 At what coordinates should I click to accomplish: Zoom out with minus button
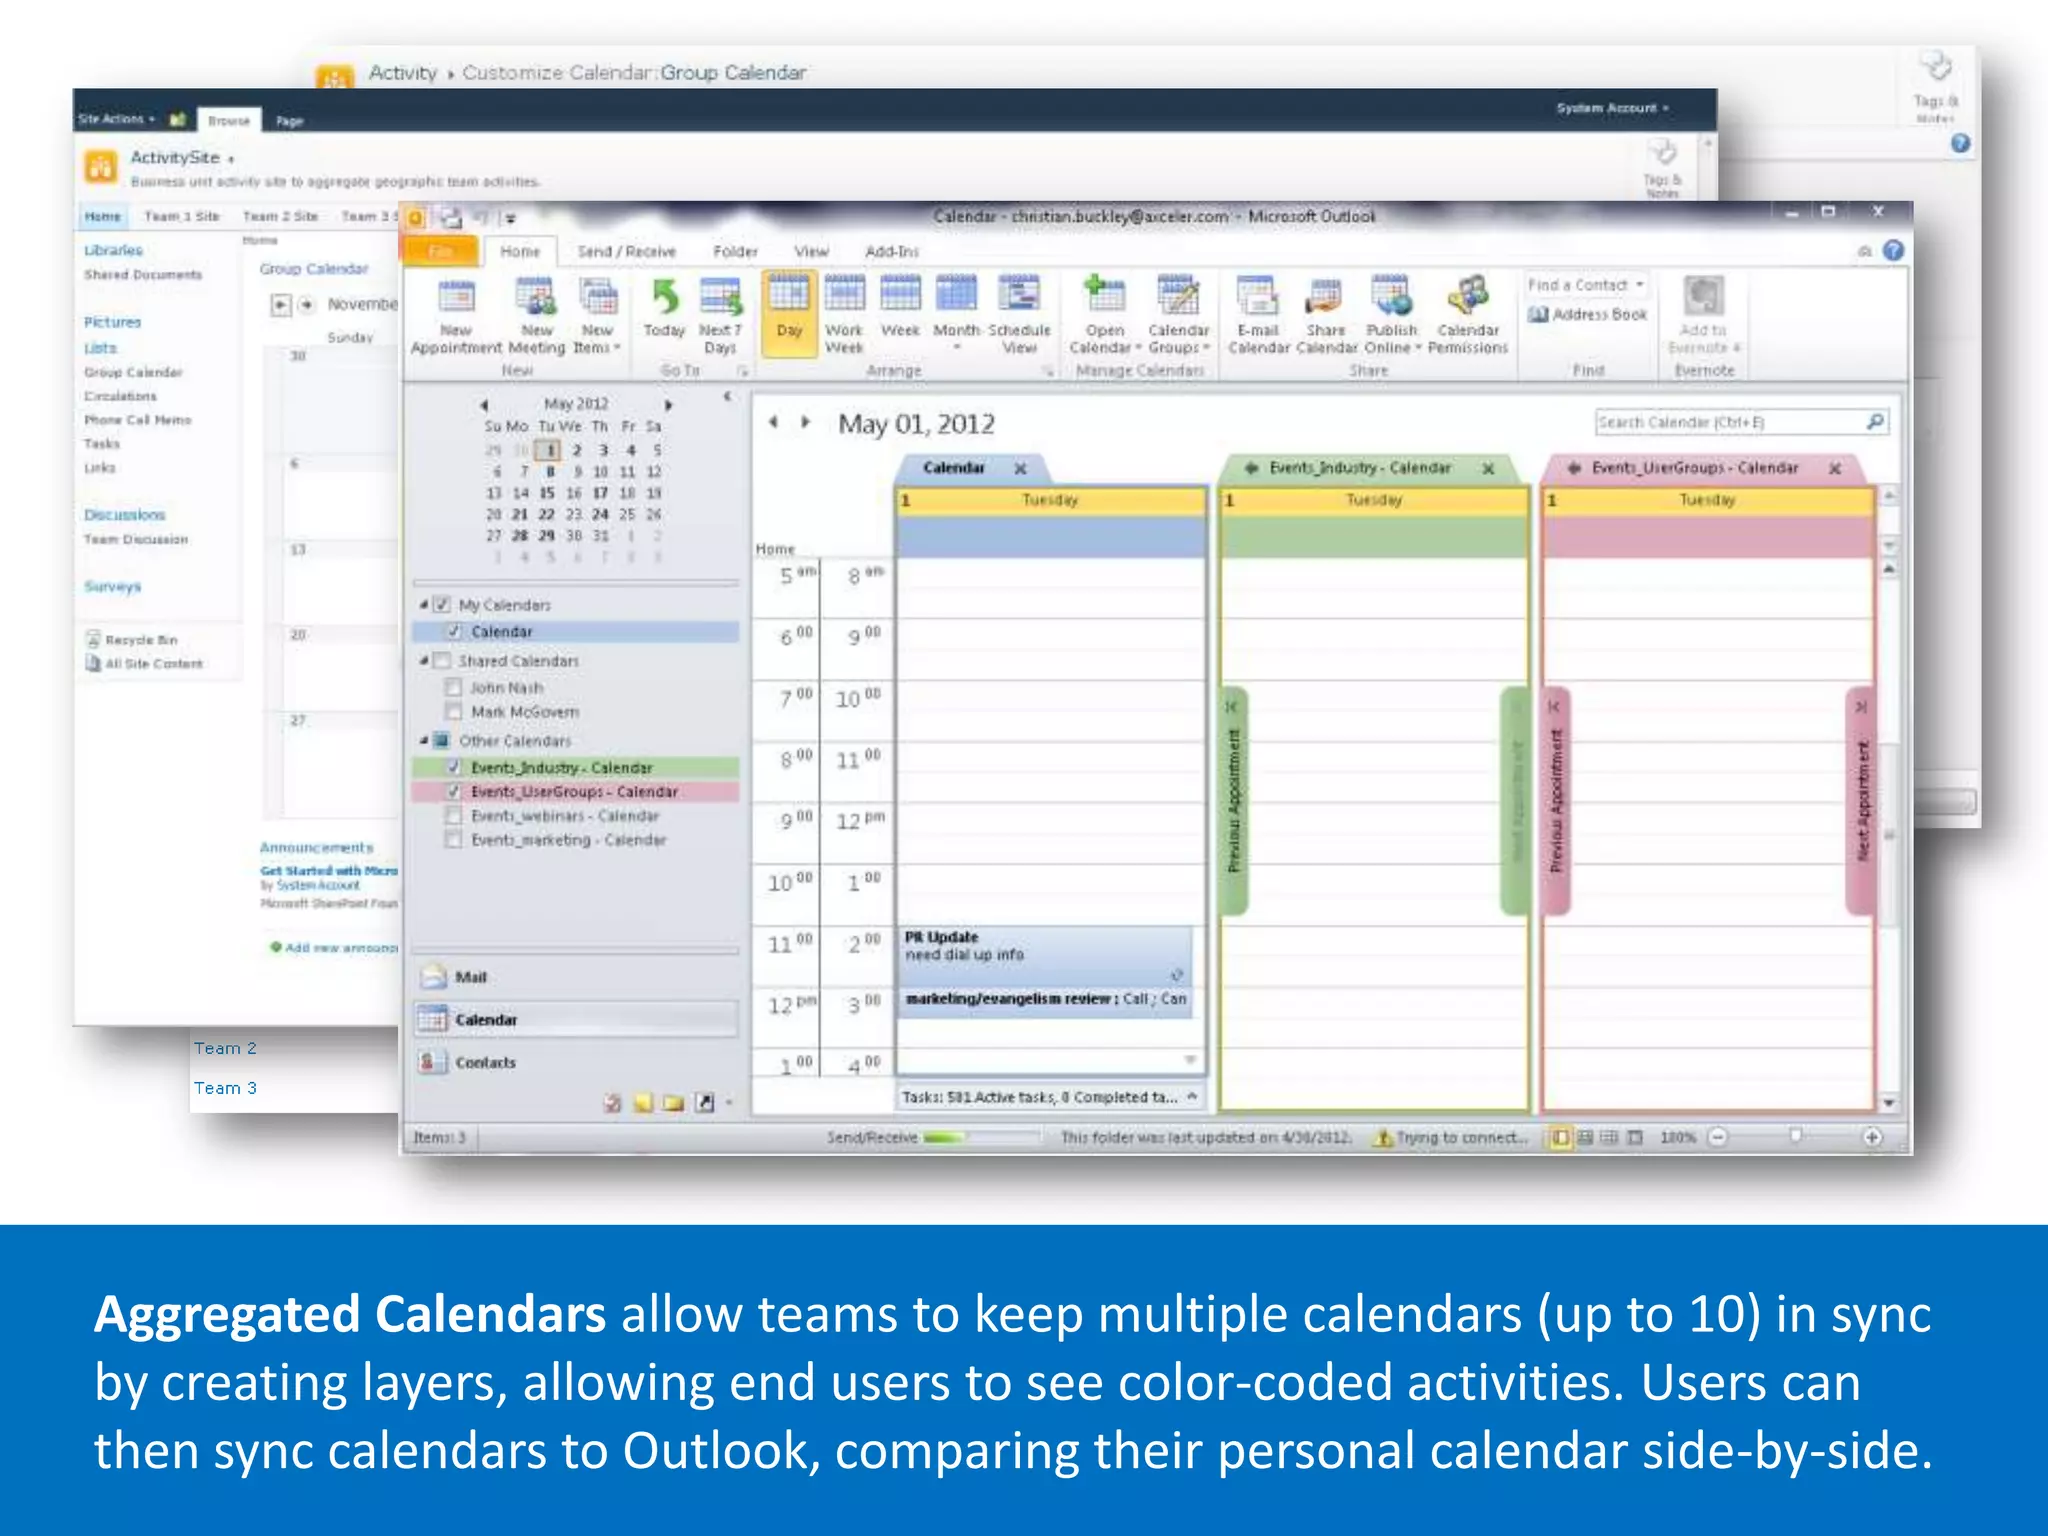pos(1717,1137)
